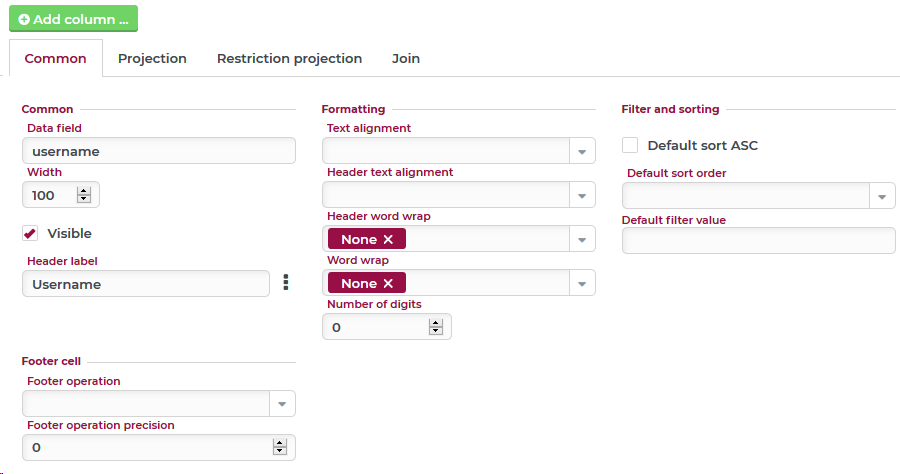Image resolution: width=900 pixels, height=474 pixels.
Task: Enable Default sort ASC checkbox
Action: (630, 145)
